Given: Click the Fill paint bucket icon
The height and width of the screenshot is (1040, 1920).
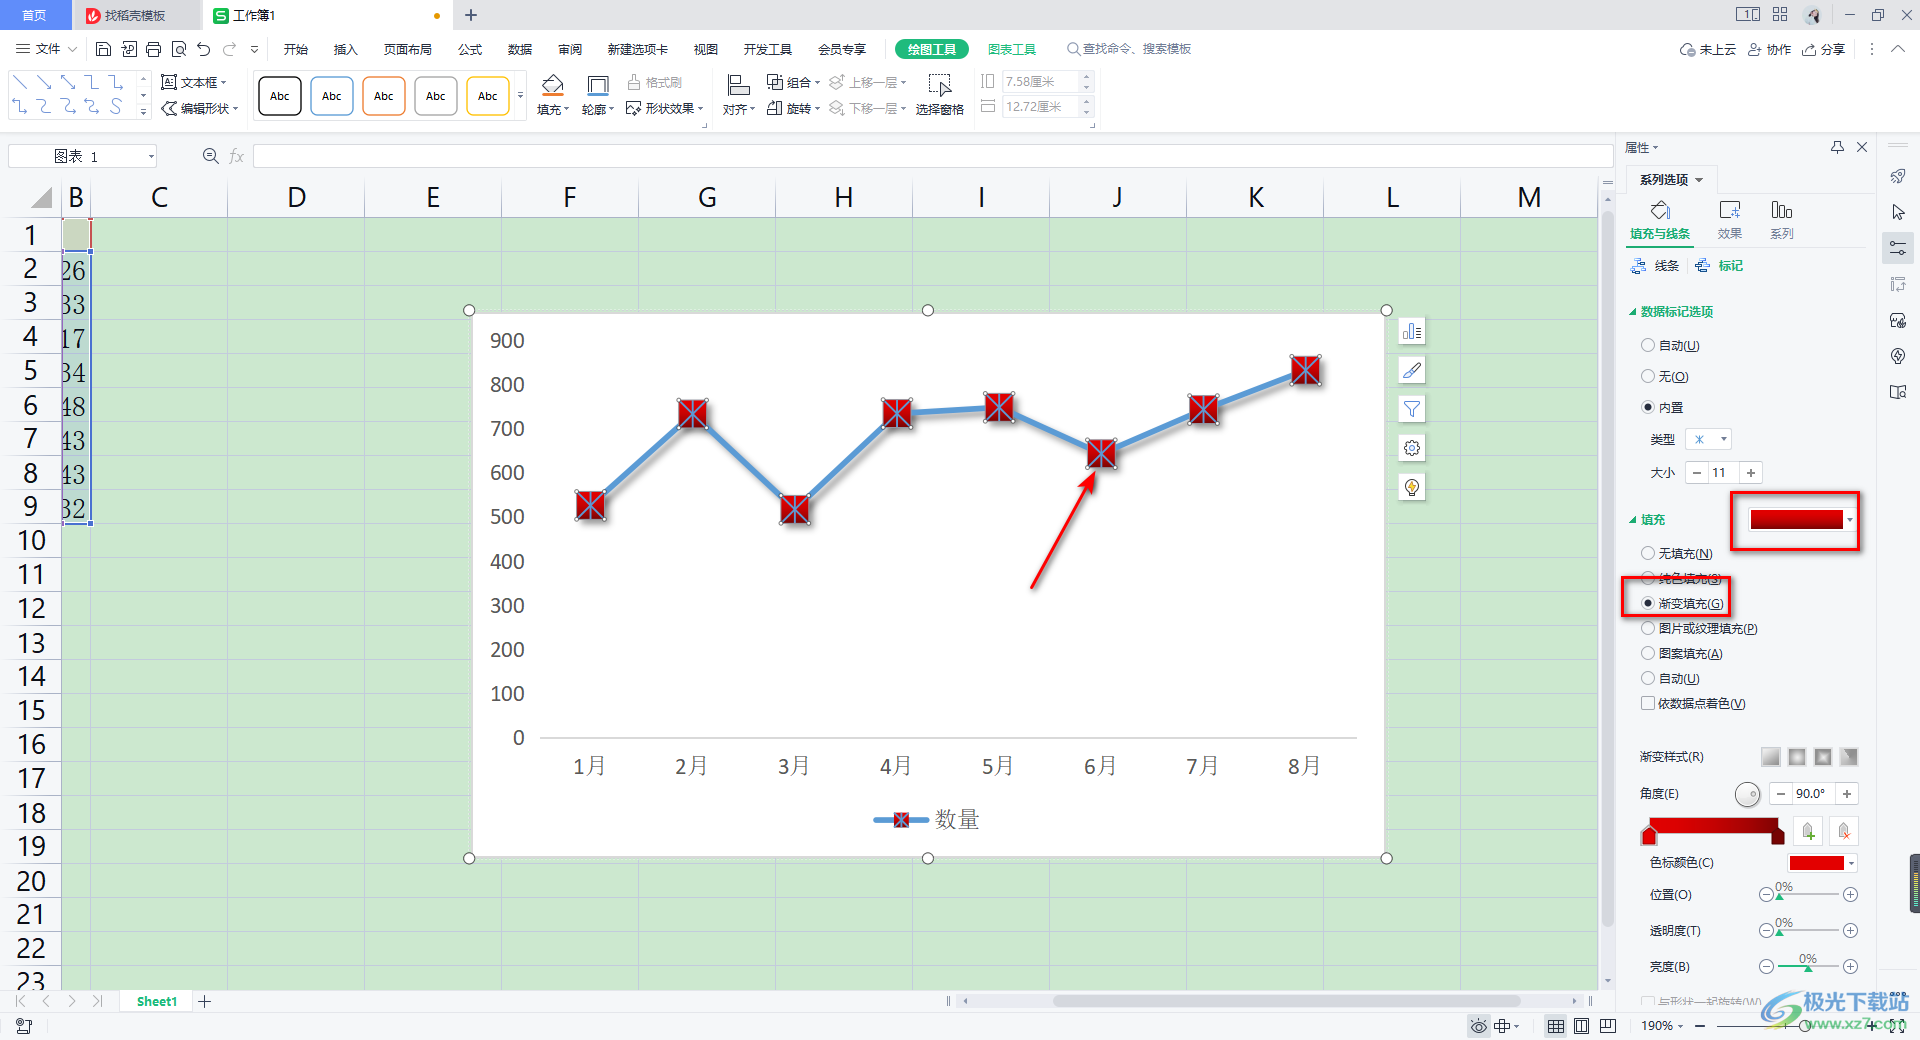Looking at the screenshot, I should tap(552, 85).
